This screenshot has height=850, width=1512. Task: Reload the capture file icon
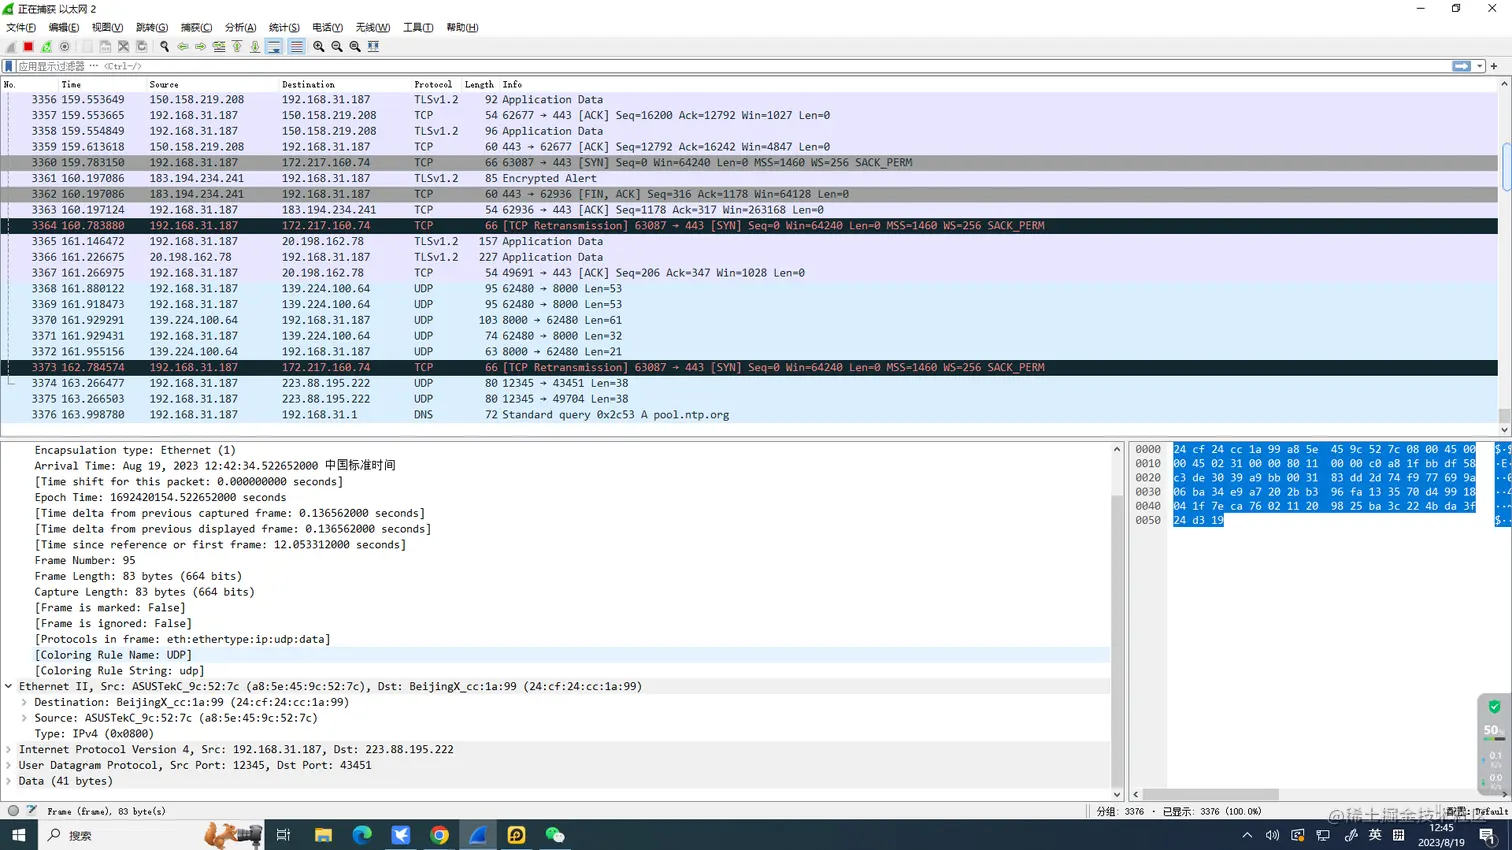(x=141, y=46)
